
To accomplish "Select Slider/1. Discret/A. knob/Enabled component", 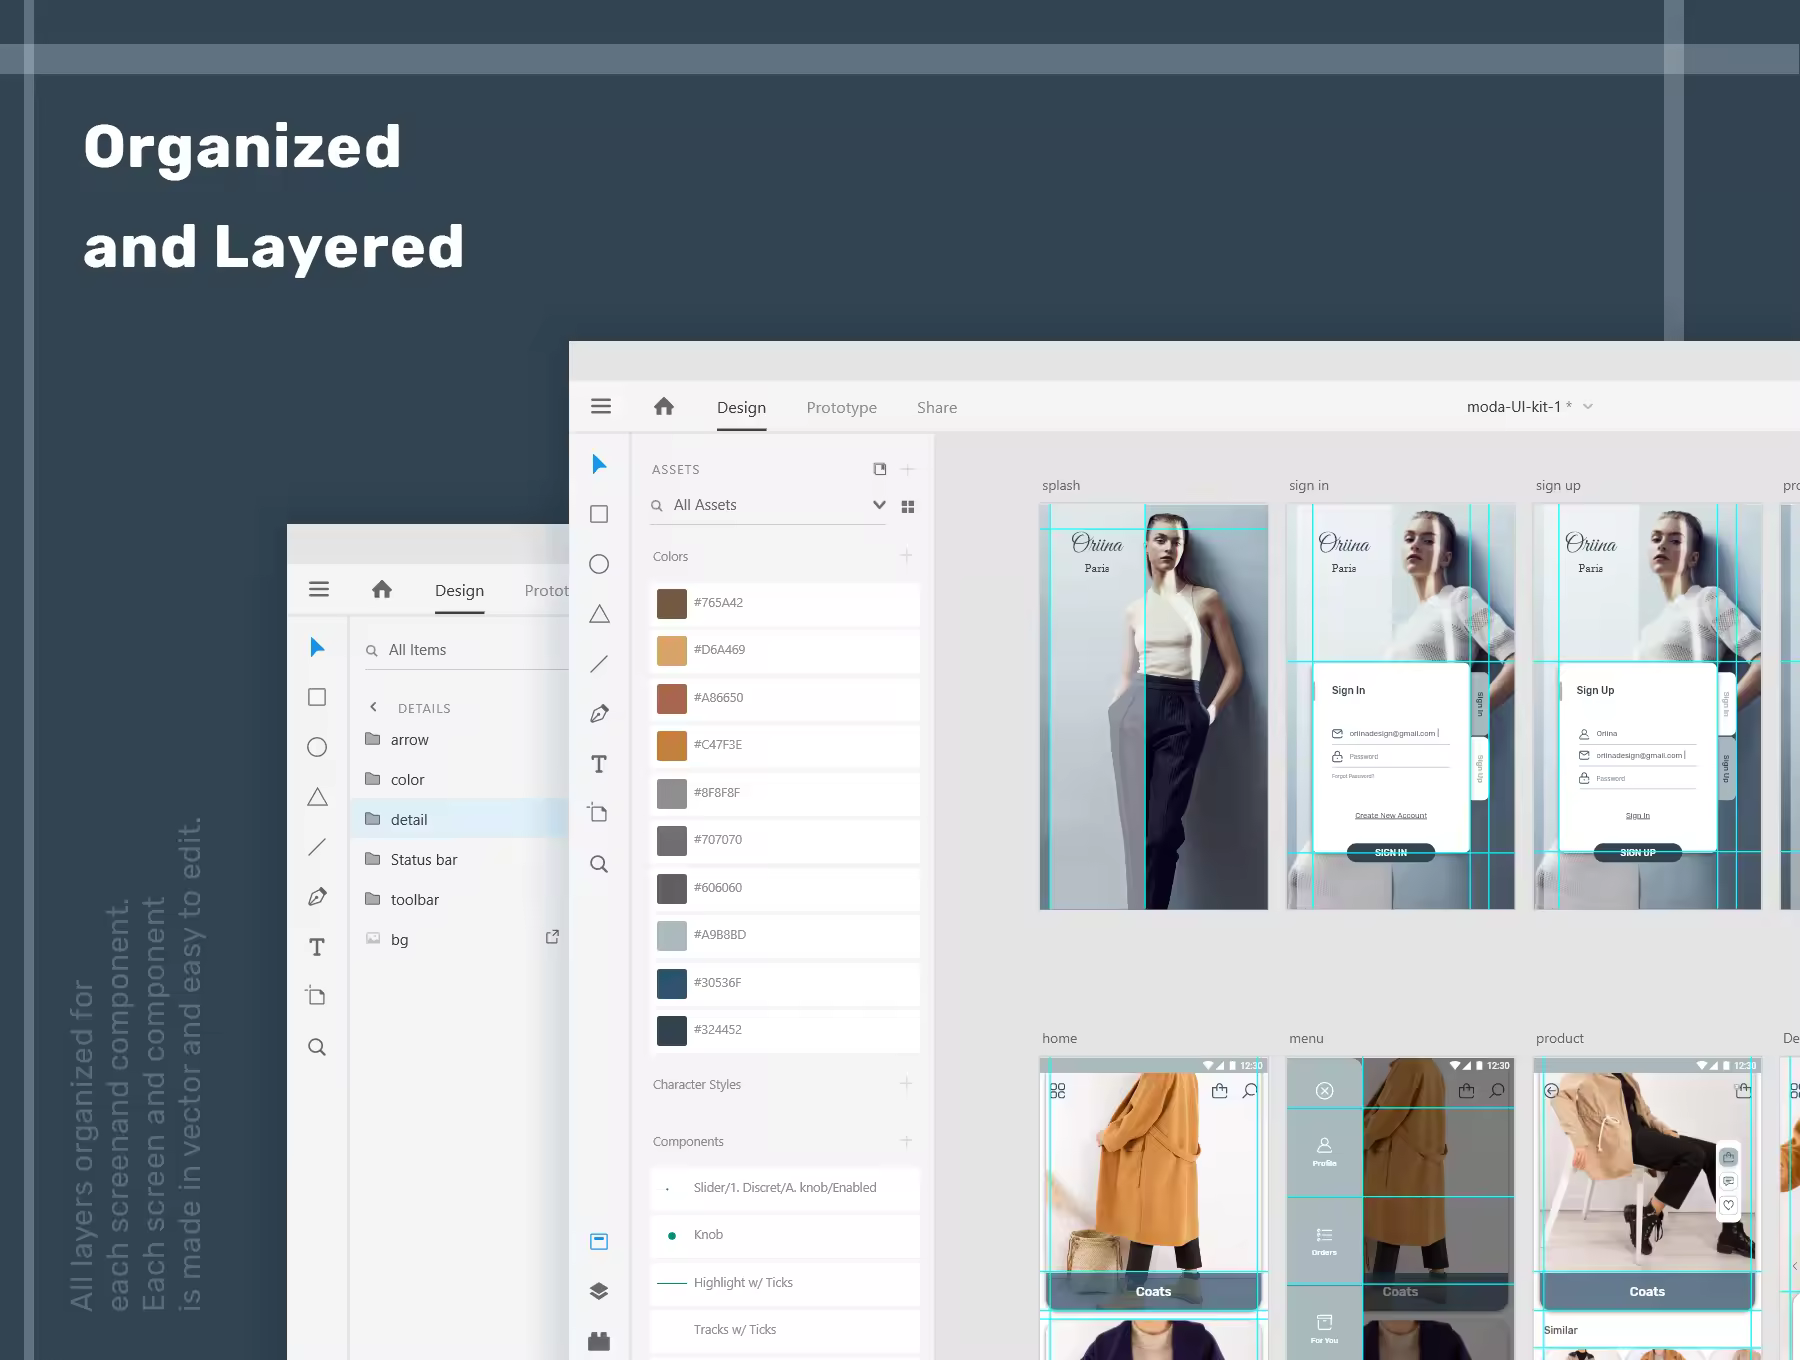I will point(786,1188).
